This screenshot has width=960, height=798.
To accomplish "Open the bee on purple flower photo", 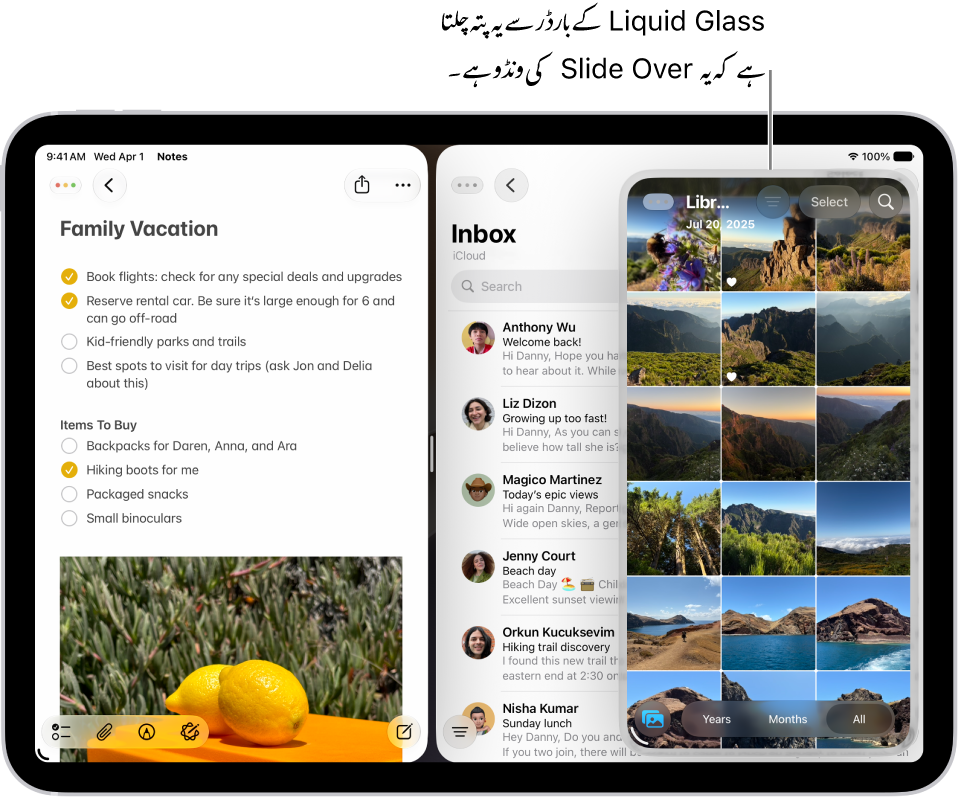I will click(x=673, y=245).
